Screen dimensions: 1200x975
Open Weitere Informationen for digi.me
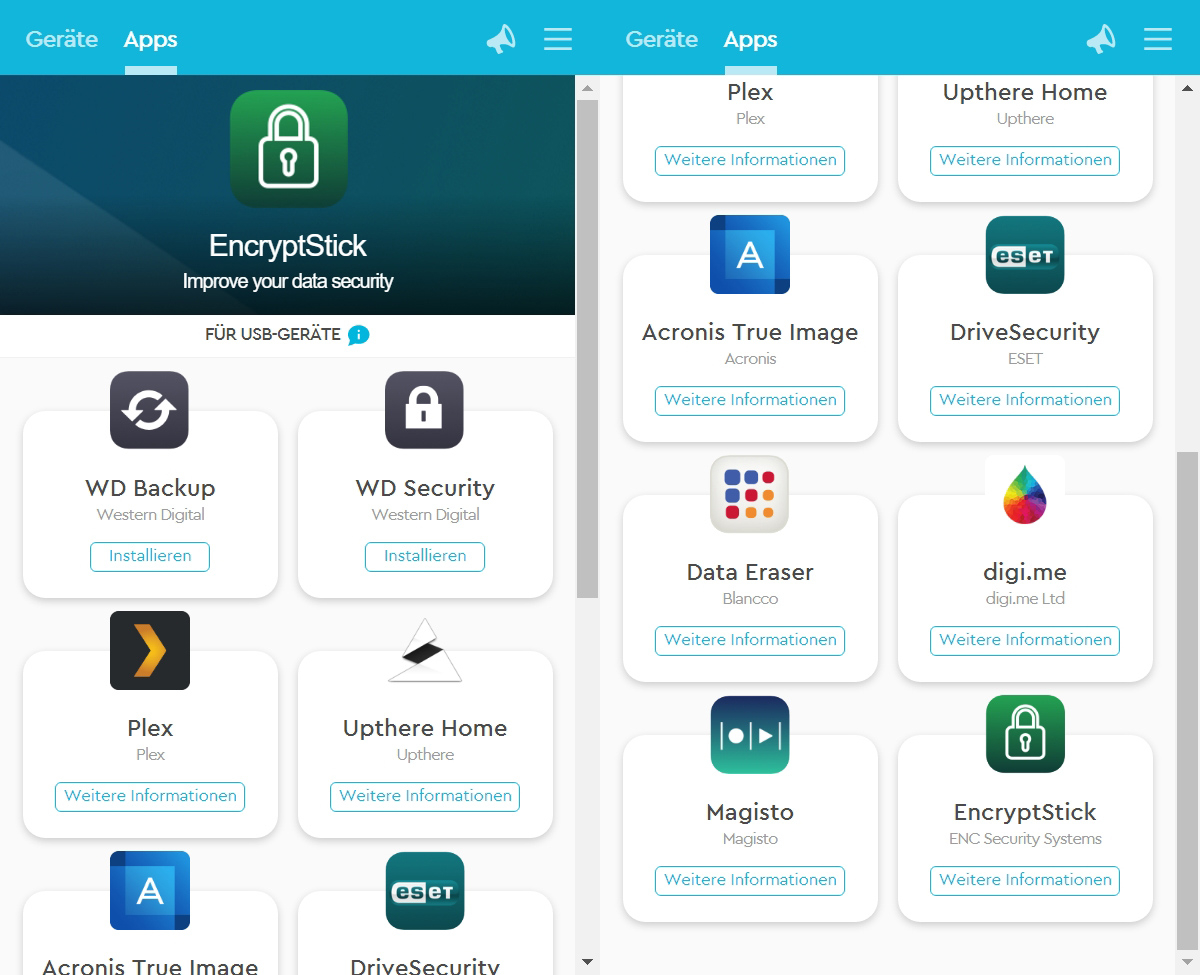pyautogui.click(x=1025, y=640)
